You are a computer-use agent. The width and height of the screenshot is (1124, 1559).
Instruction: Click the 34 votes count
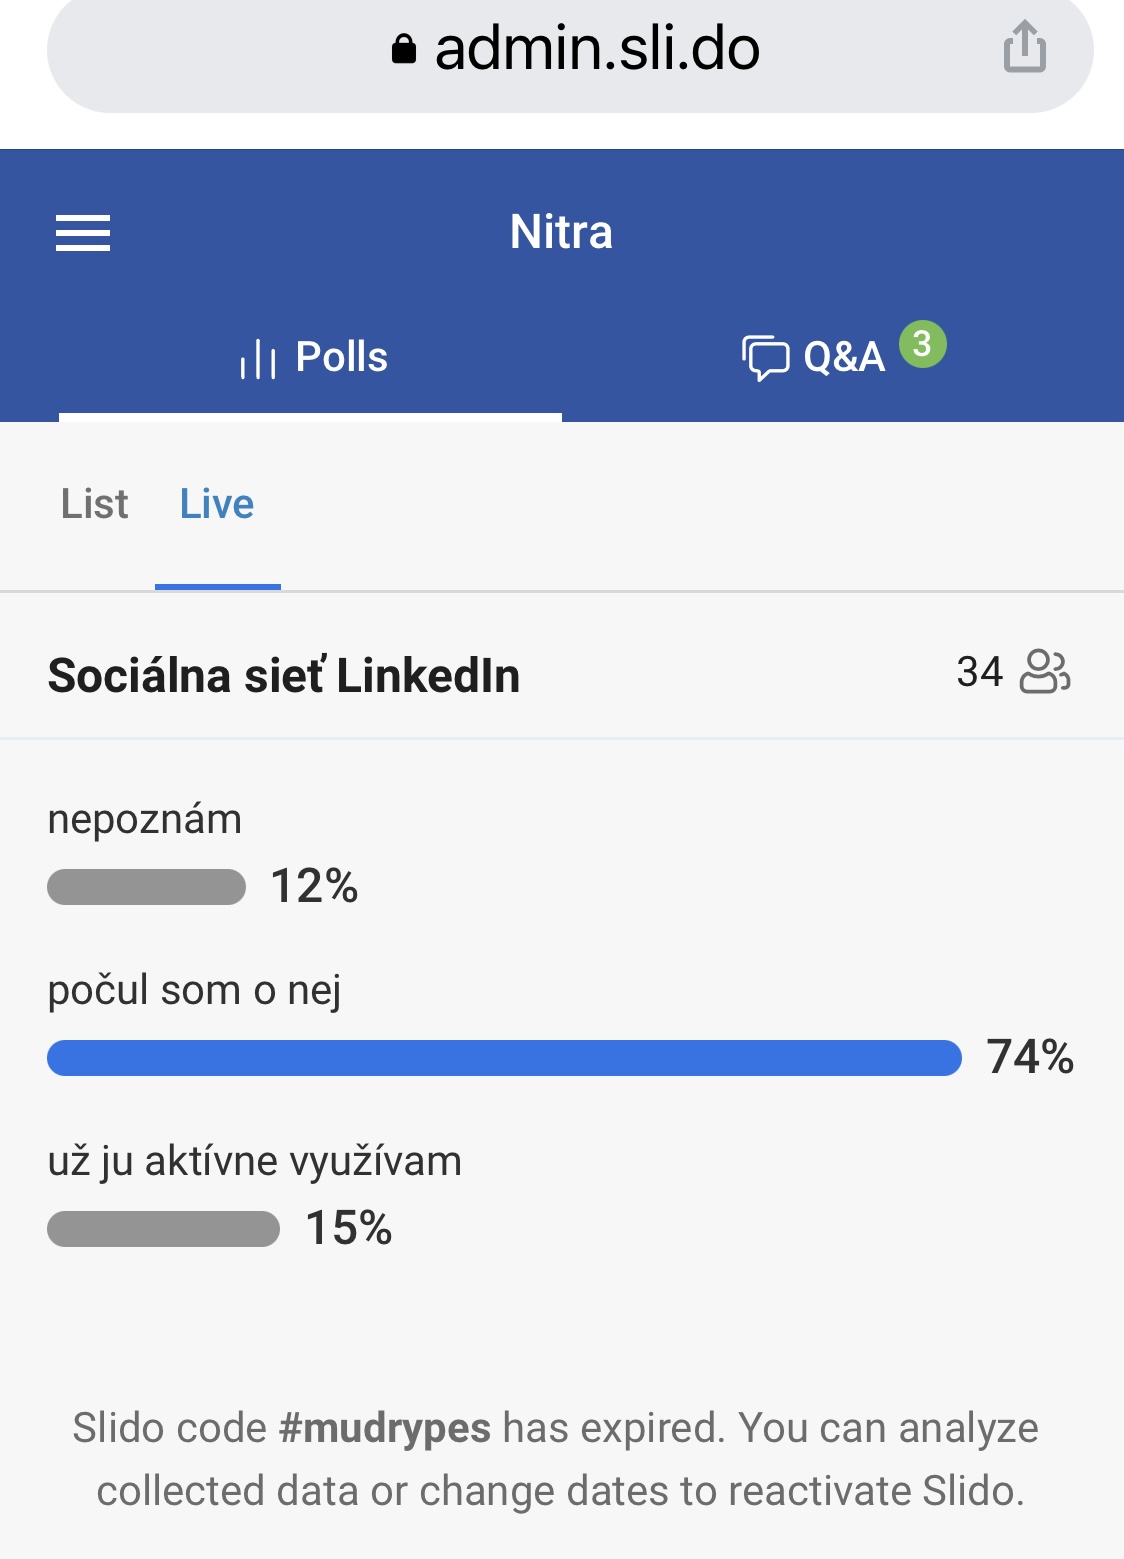coord(979,672)
